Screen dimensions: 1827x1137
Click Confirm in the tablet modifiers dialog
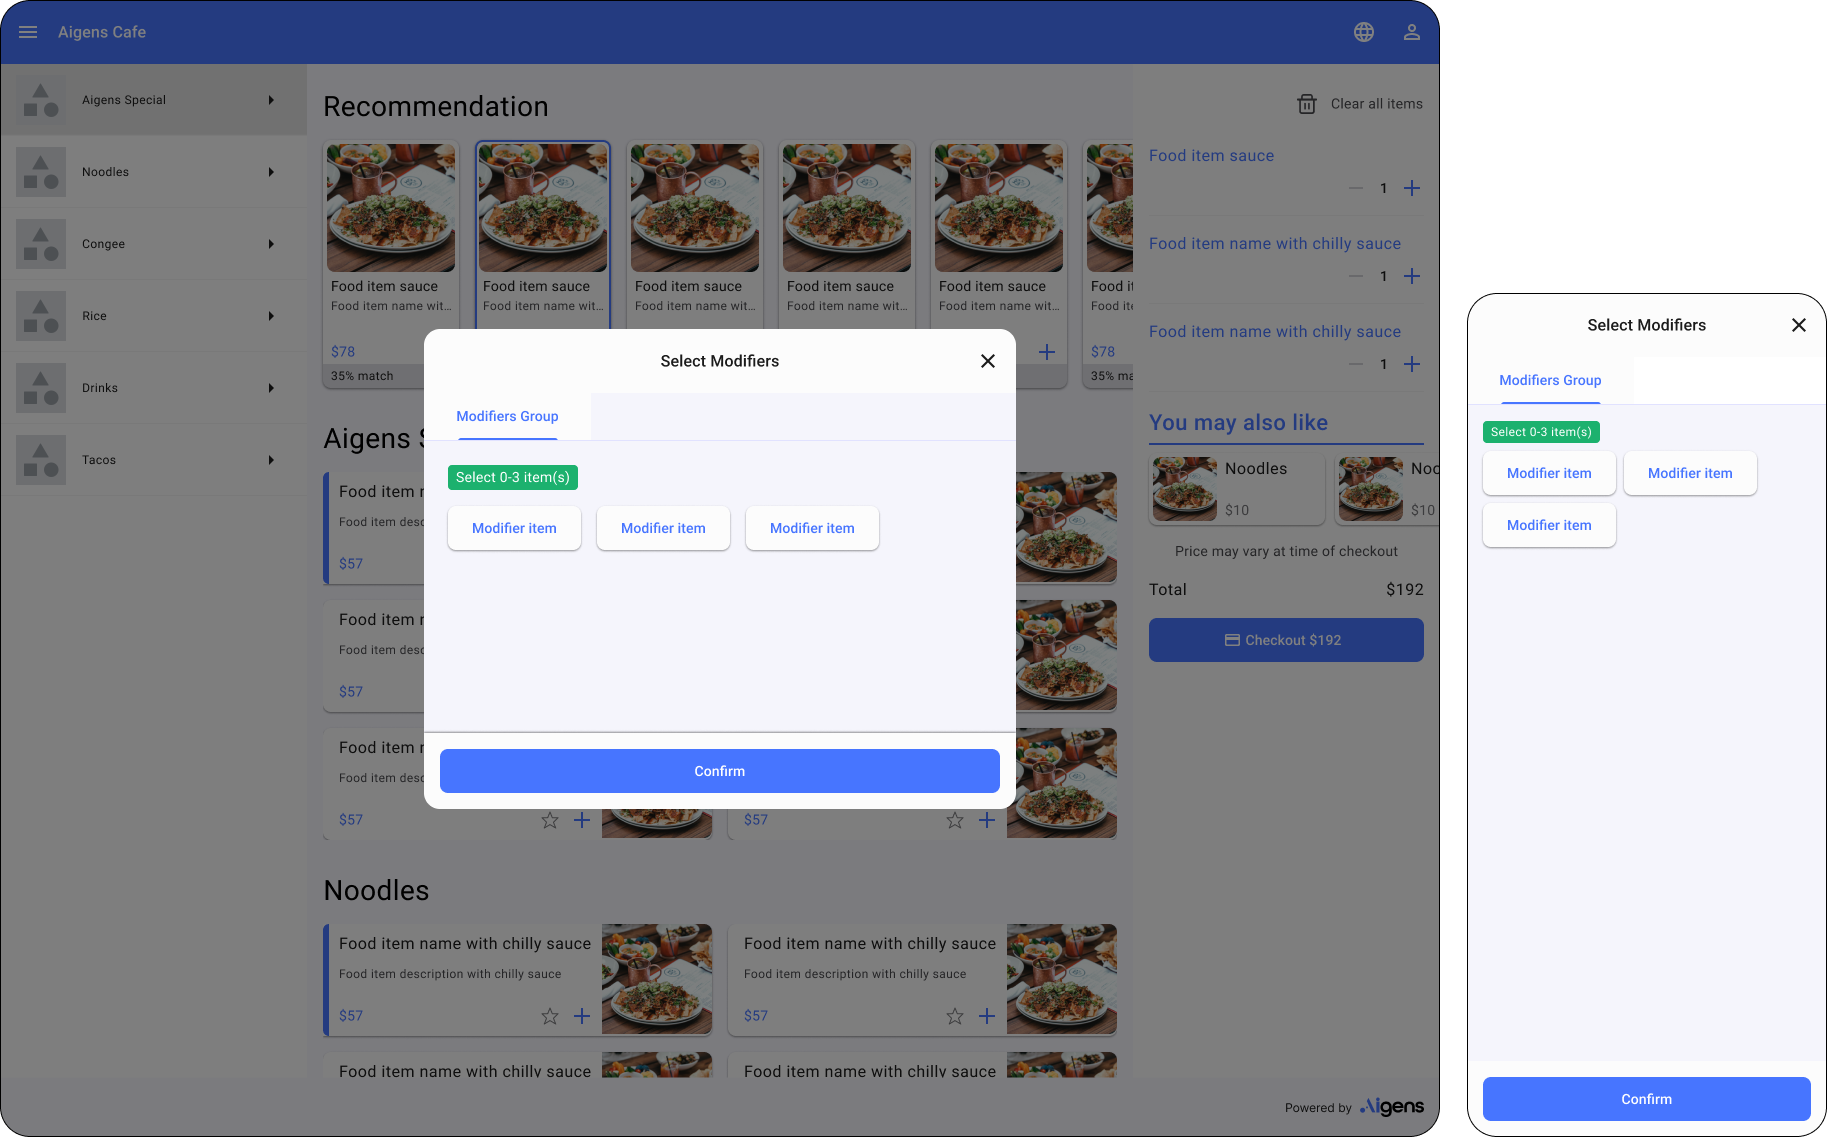720,771
